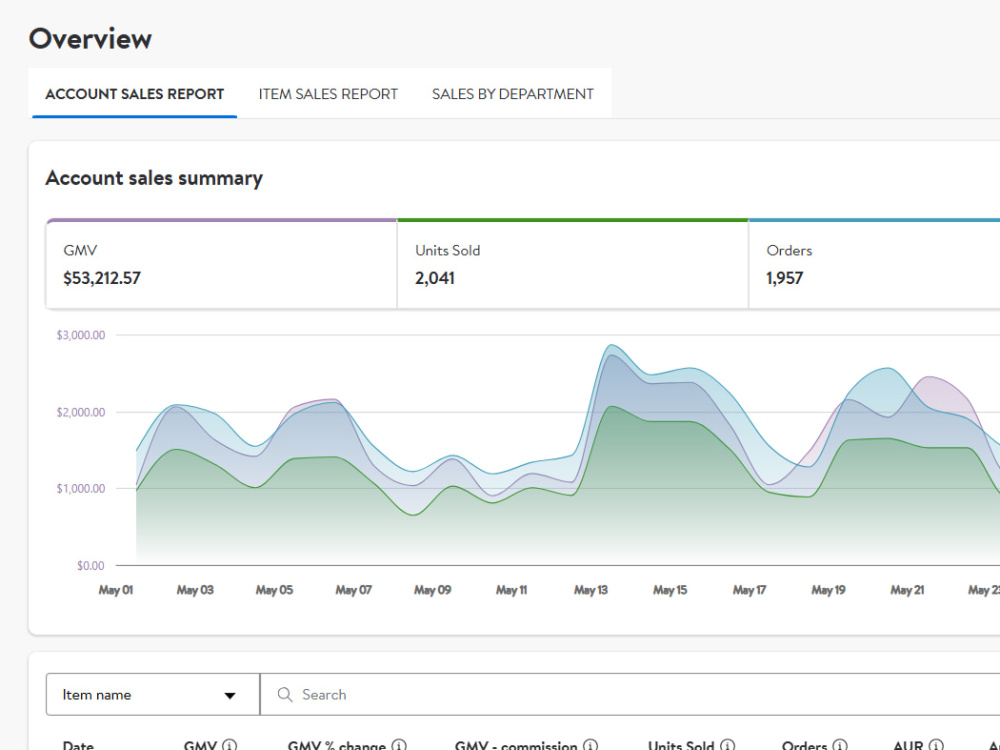Click the $1,000.00 axis label
1000x750 pixels.
(81, 489)
